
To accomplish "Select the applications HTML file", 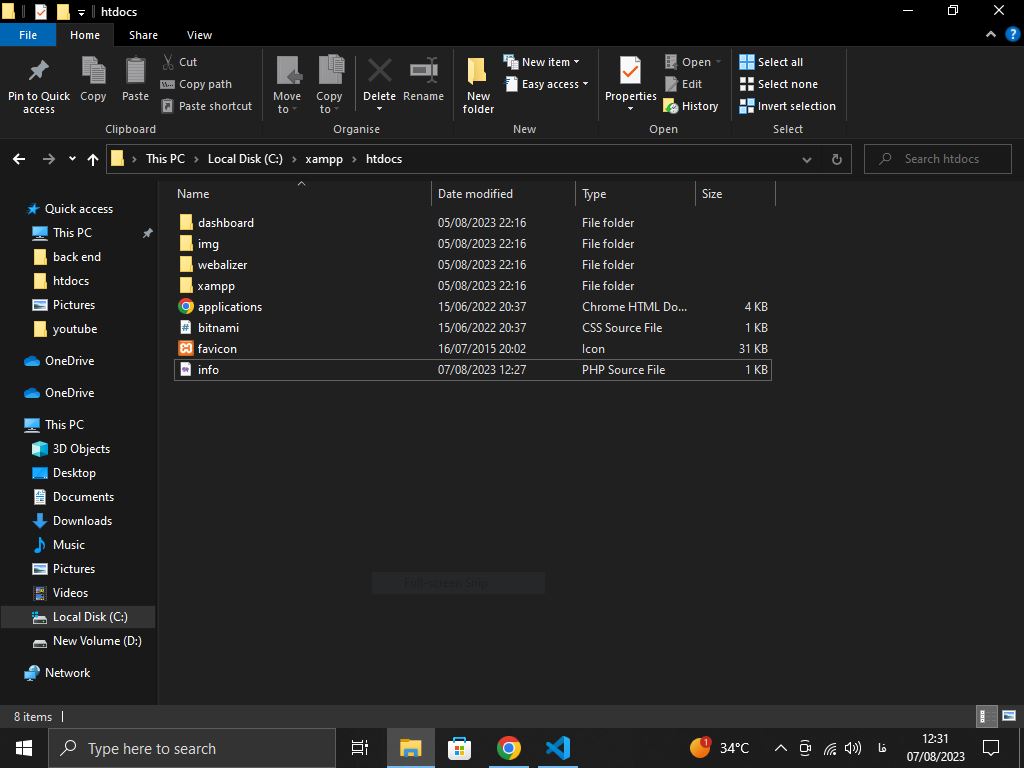I will pos(473,306).
